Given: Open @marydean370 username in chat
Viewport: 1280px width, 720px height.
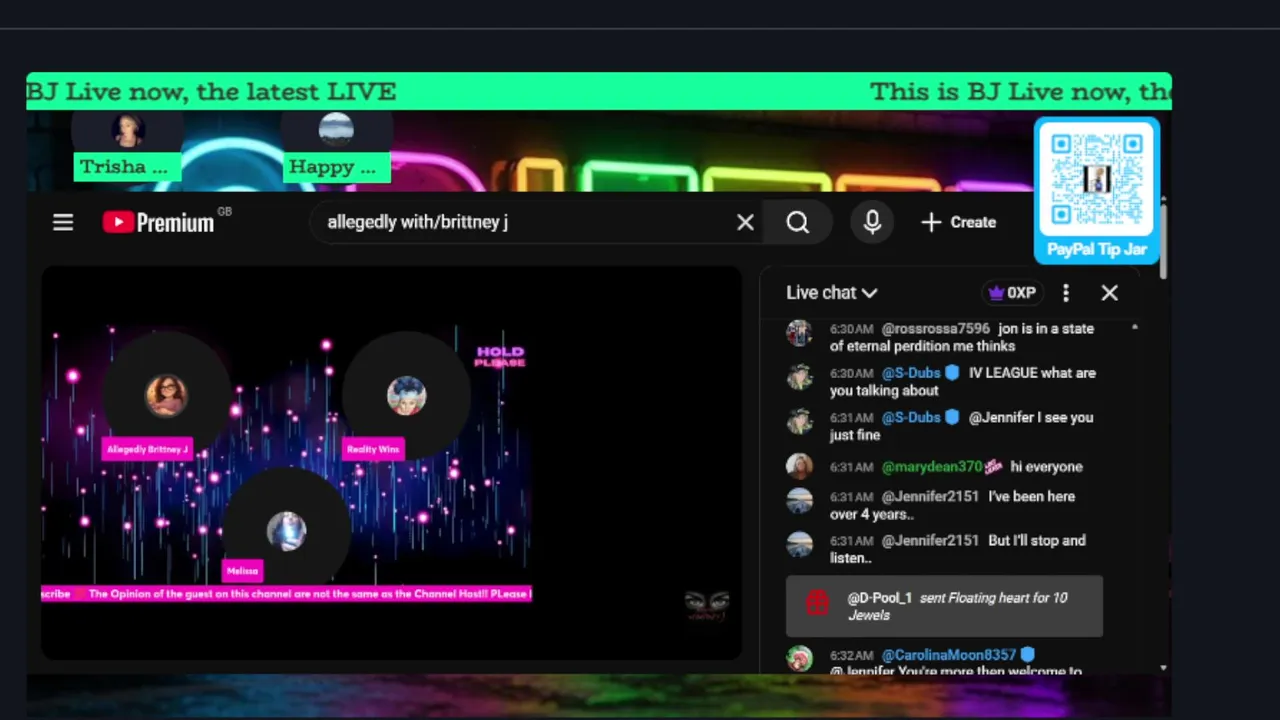Looking at the screenshot, I should click(931, 467).
